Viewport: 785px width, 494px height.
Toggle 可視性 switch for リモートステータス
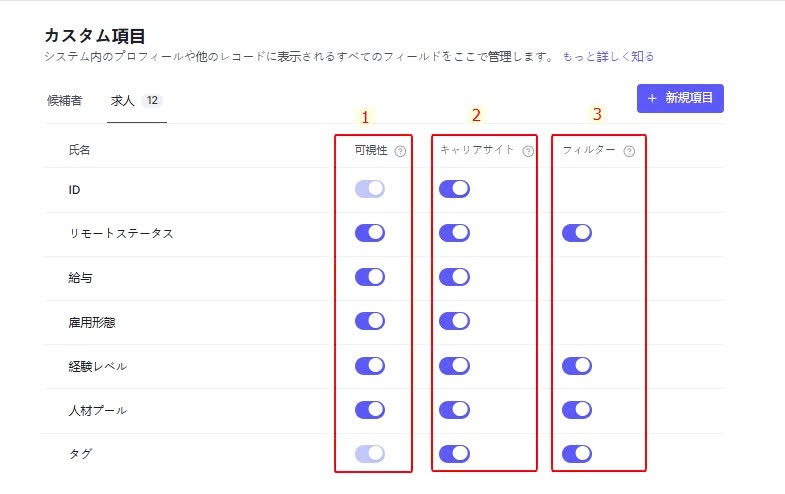coord(370,233)
